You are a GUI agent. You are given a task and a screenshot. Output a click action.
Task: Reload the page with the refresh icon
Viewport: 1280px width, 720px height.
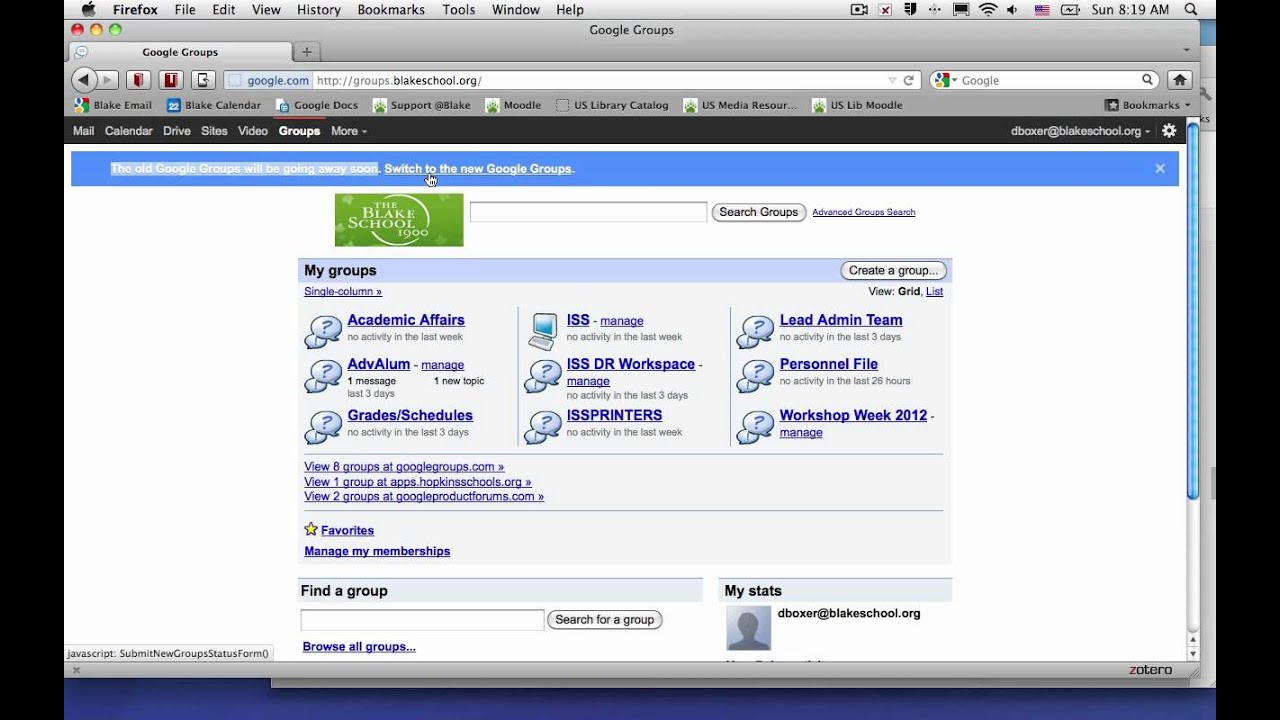[908, 80]
